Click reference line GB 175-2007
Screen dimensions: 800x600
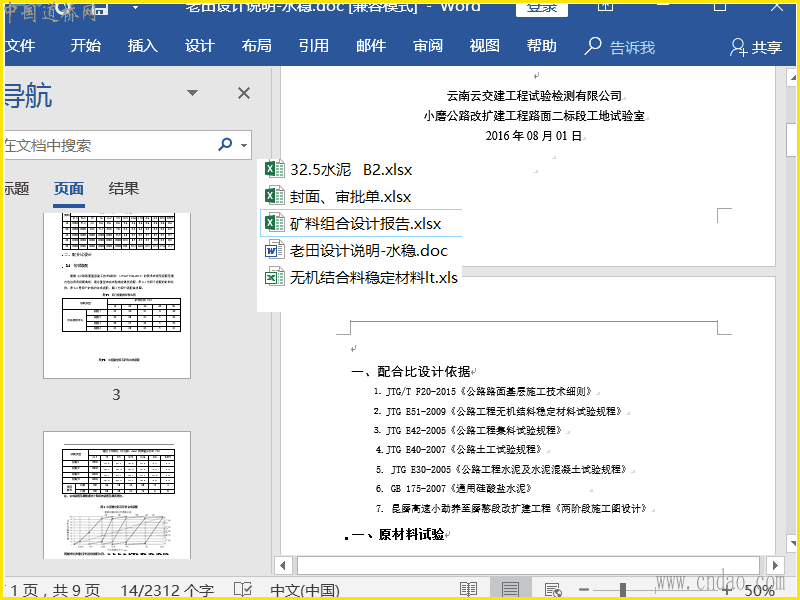(454, 489)
